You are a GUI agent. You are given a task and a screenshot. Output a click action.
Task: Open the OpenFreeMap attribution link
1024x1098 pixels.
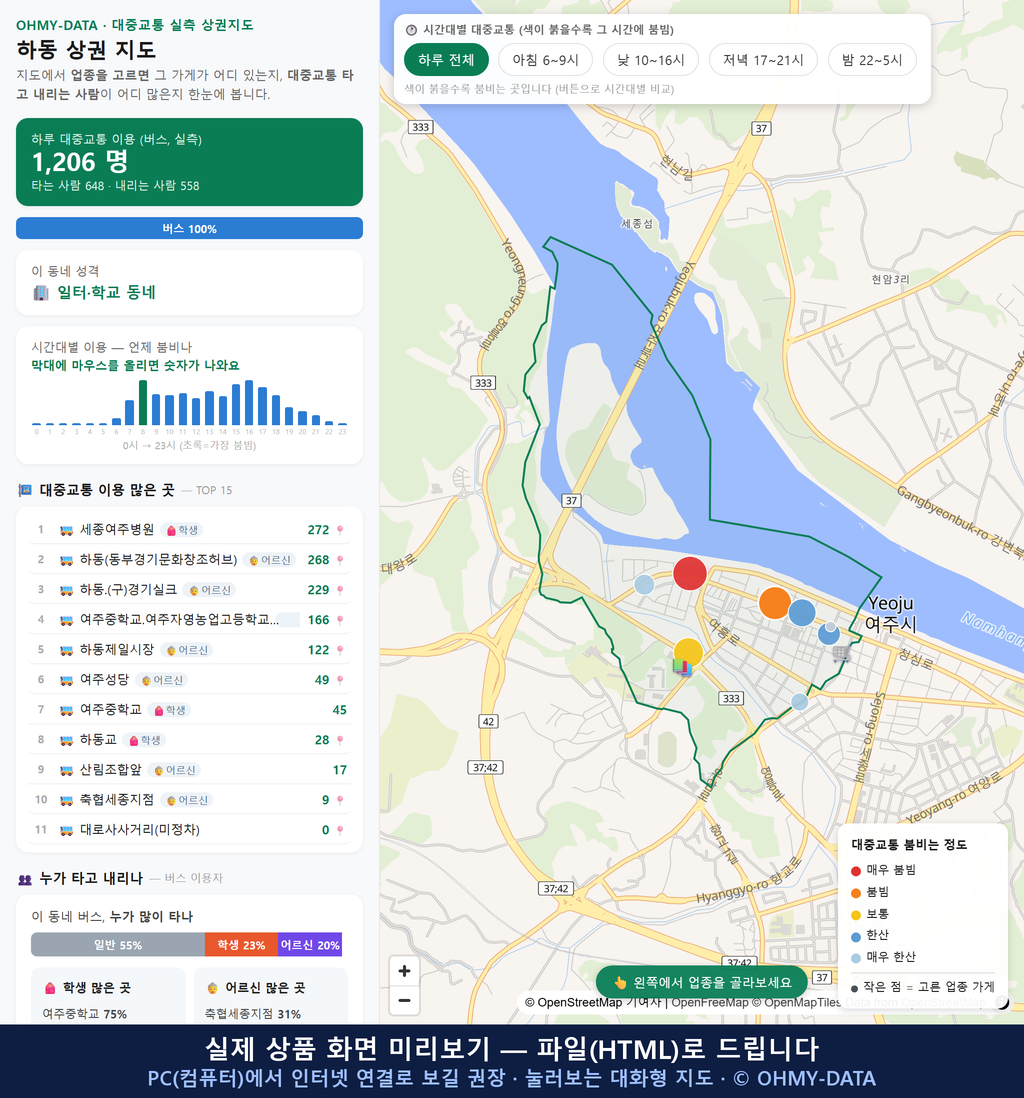click(x=710, y=1003)
